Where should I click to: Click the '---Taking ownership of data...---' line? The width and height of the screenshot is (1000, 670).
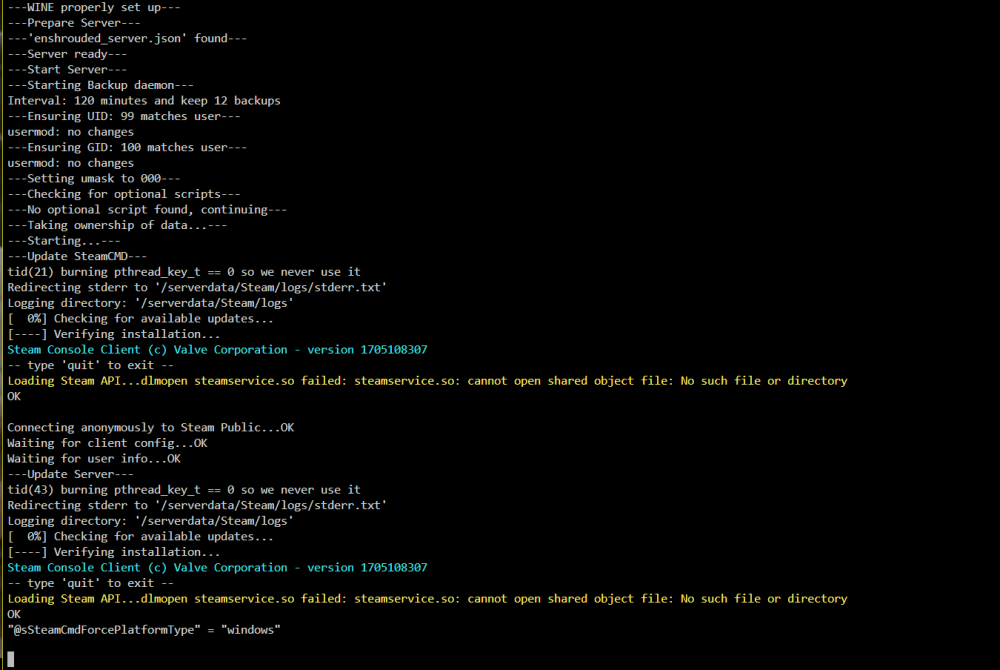click(117, 225)
